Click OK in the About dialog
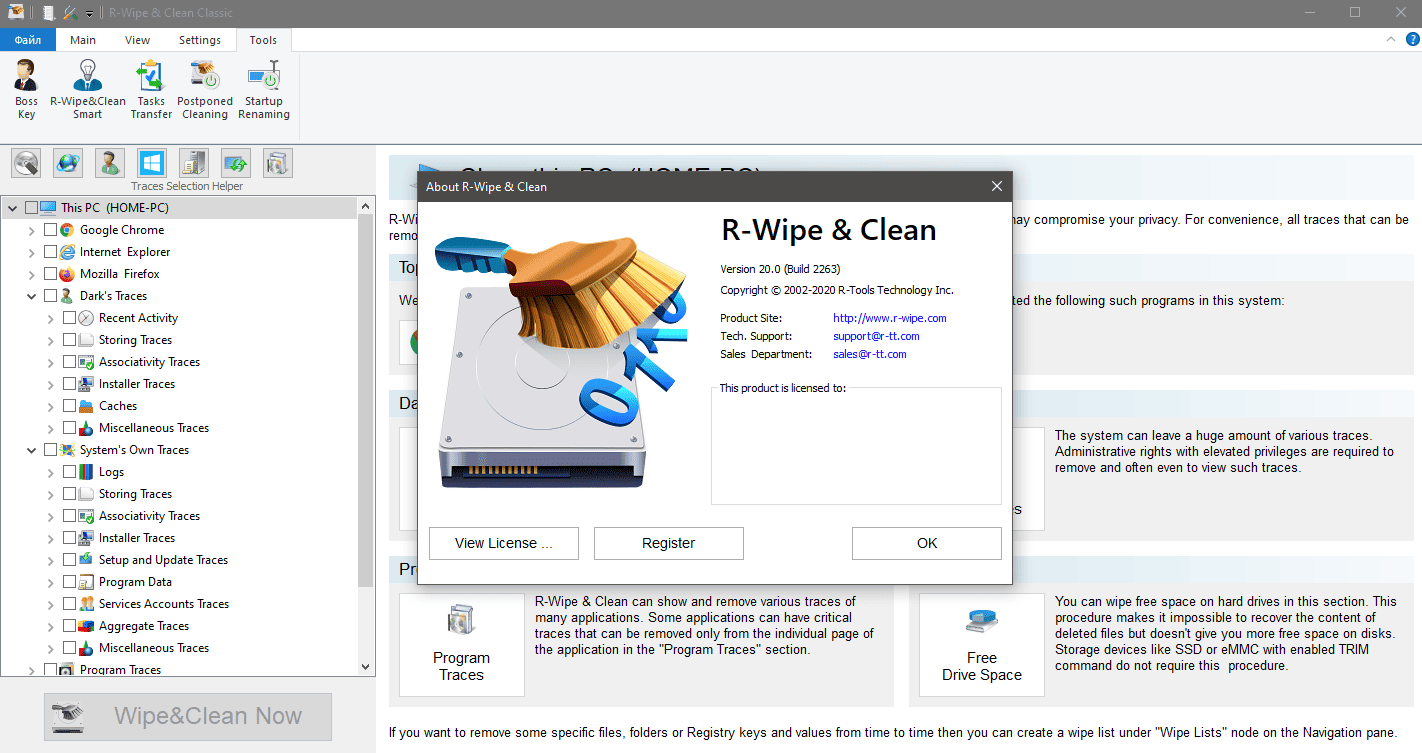The width and height of the screenshot is (1422, 753). (x=927, y=543)
